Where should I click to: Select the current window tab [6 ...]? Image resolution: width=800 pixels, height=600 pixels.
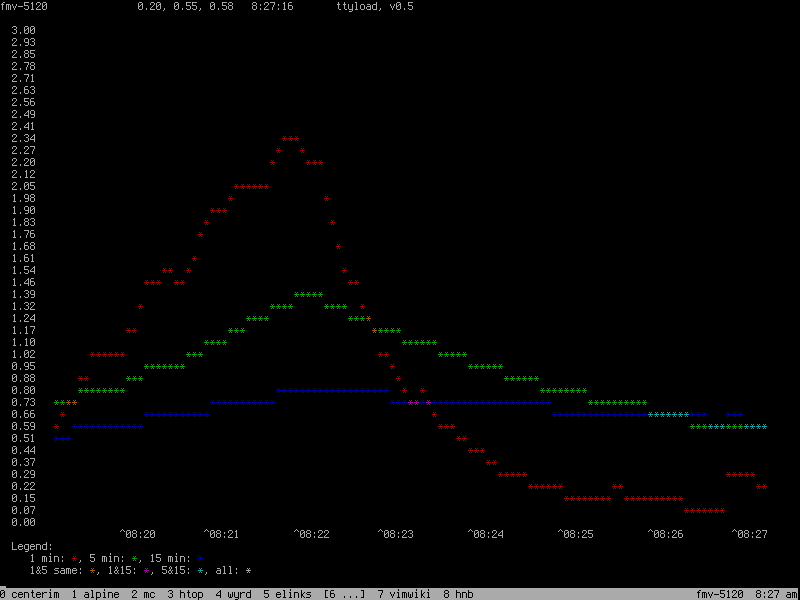[344, 594]
